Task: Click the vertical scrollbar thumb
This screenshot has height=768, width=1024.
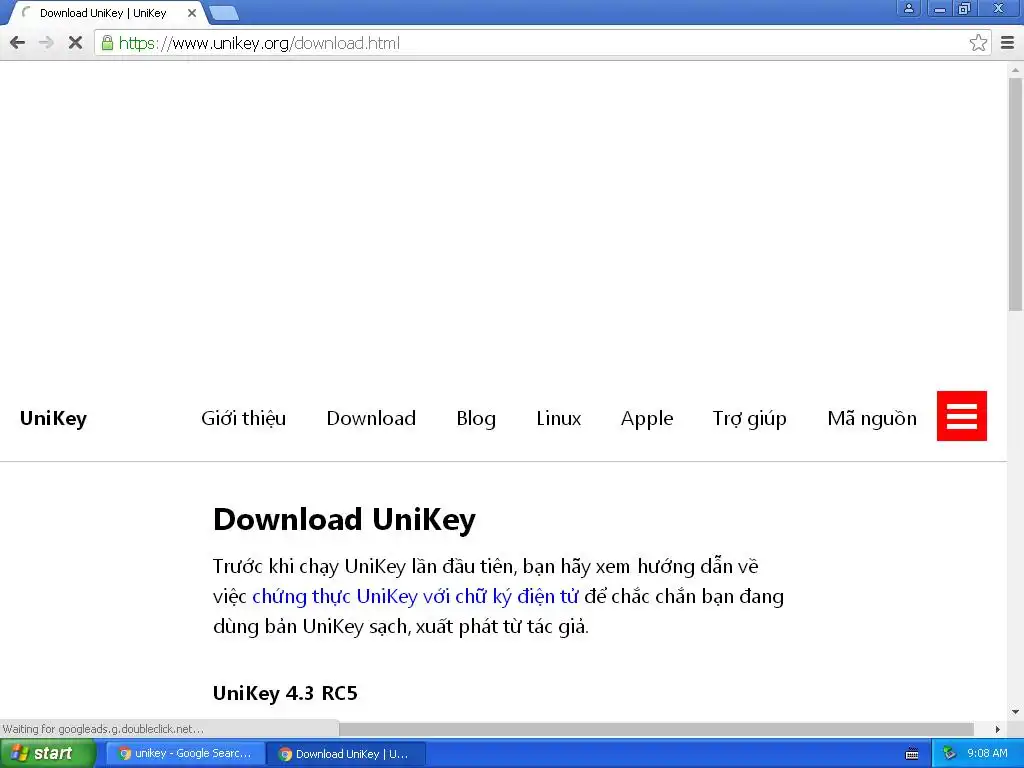Action: click(1016, 195)
